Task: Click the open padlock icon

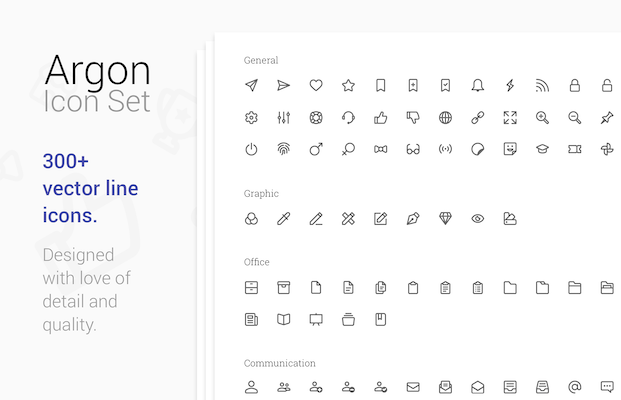Action: (607, 86)
